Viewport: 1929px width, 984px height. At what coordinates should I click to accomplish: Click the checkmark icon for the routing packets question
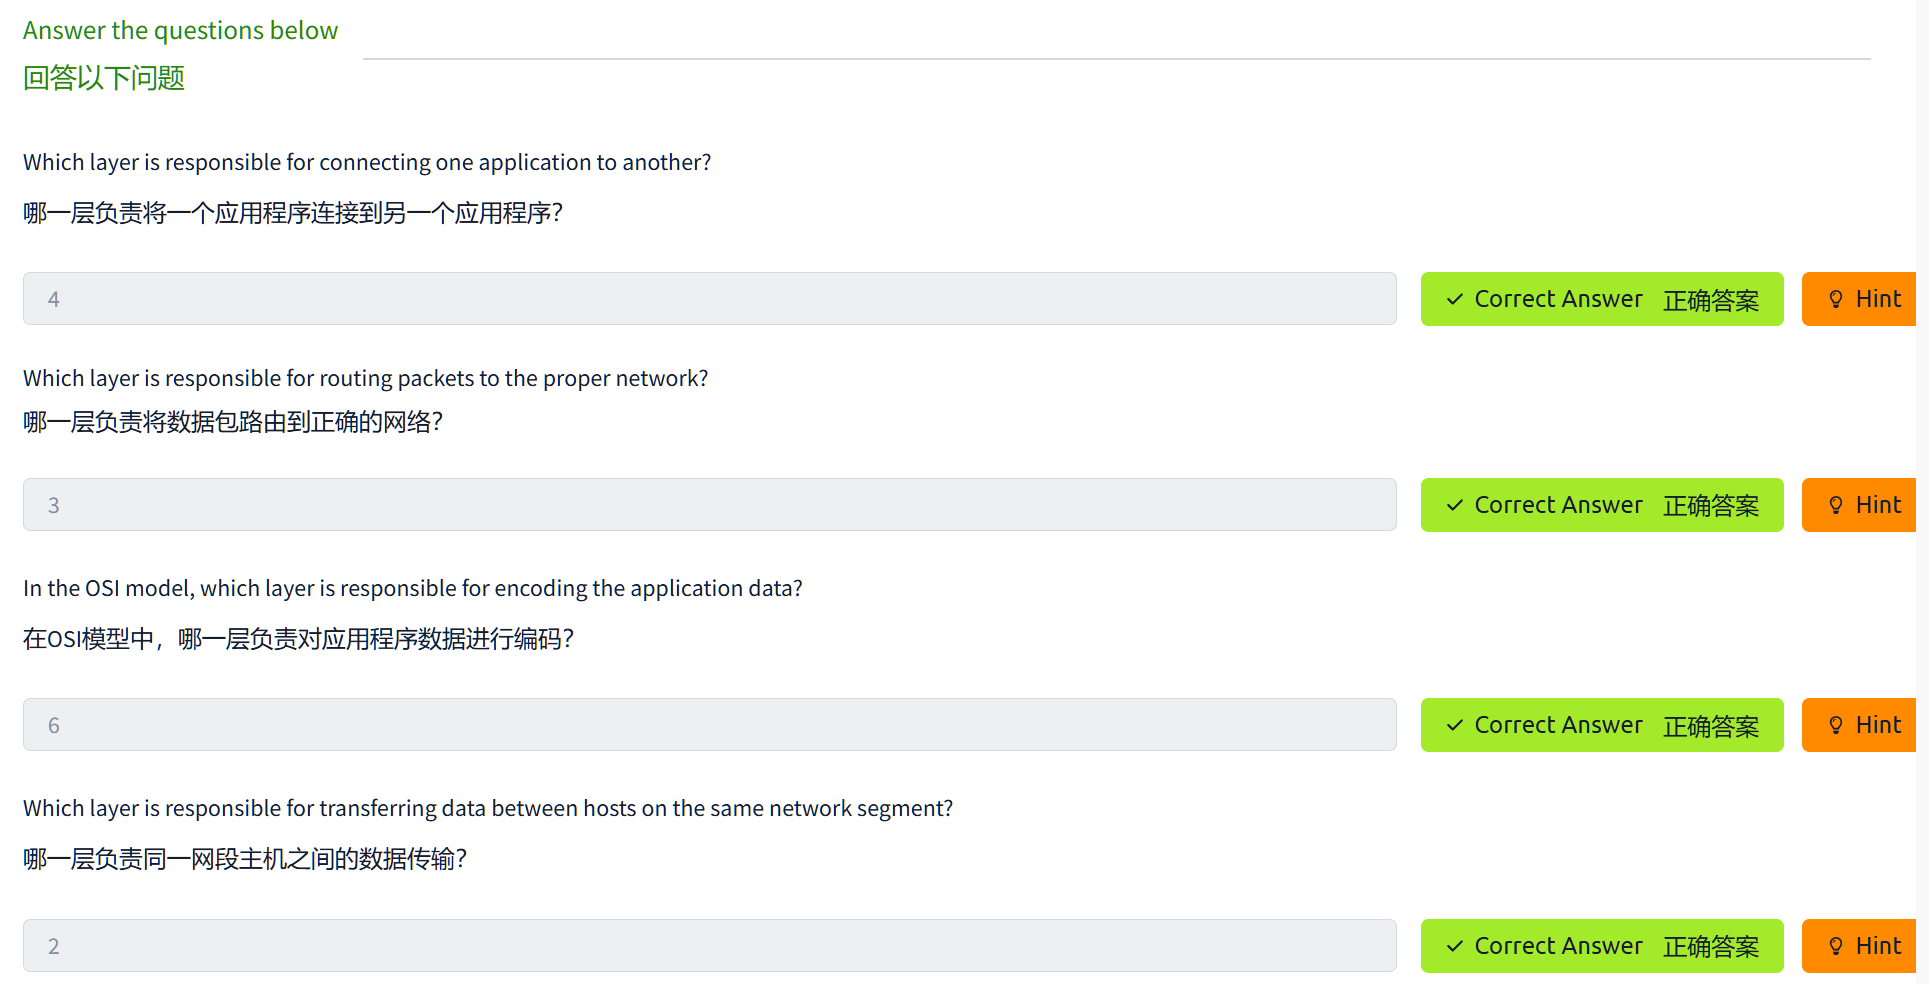1455,505
